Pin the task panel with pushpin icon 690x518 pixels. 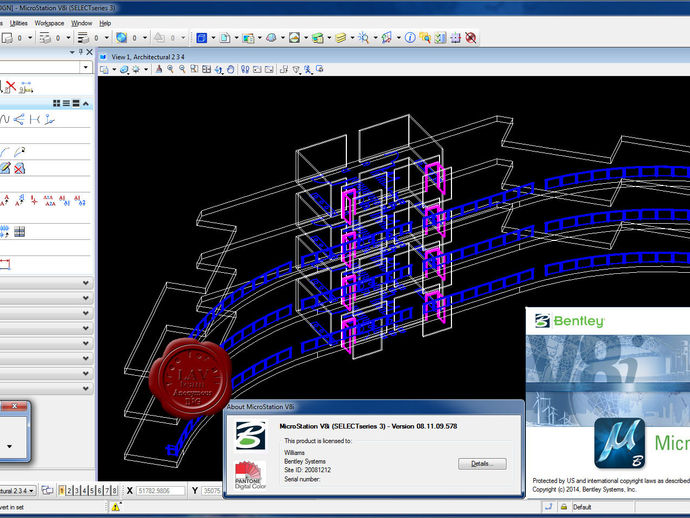(81, 52)
